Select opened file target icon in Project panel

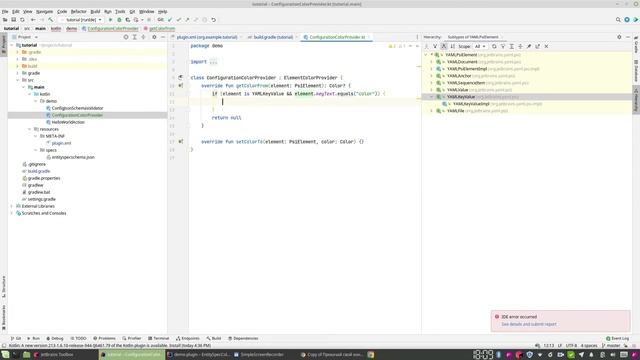(x=126, y=37)
